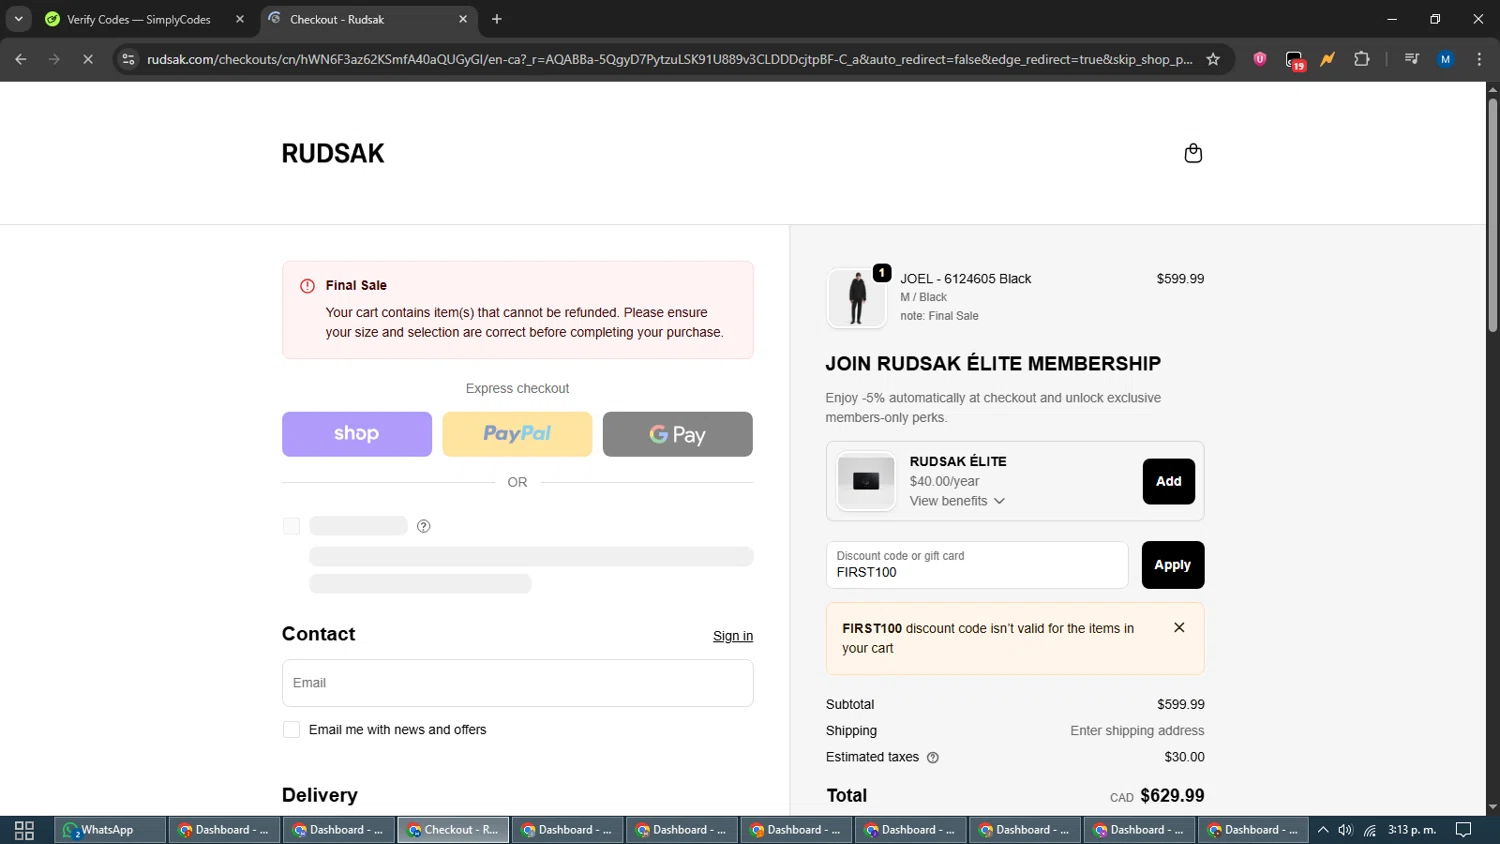The width and height of the screenshot is (1500, 844).
Task: Stop loading the page
Action: point(88,59)
